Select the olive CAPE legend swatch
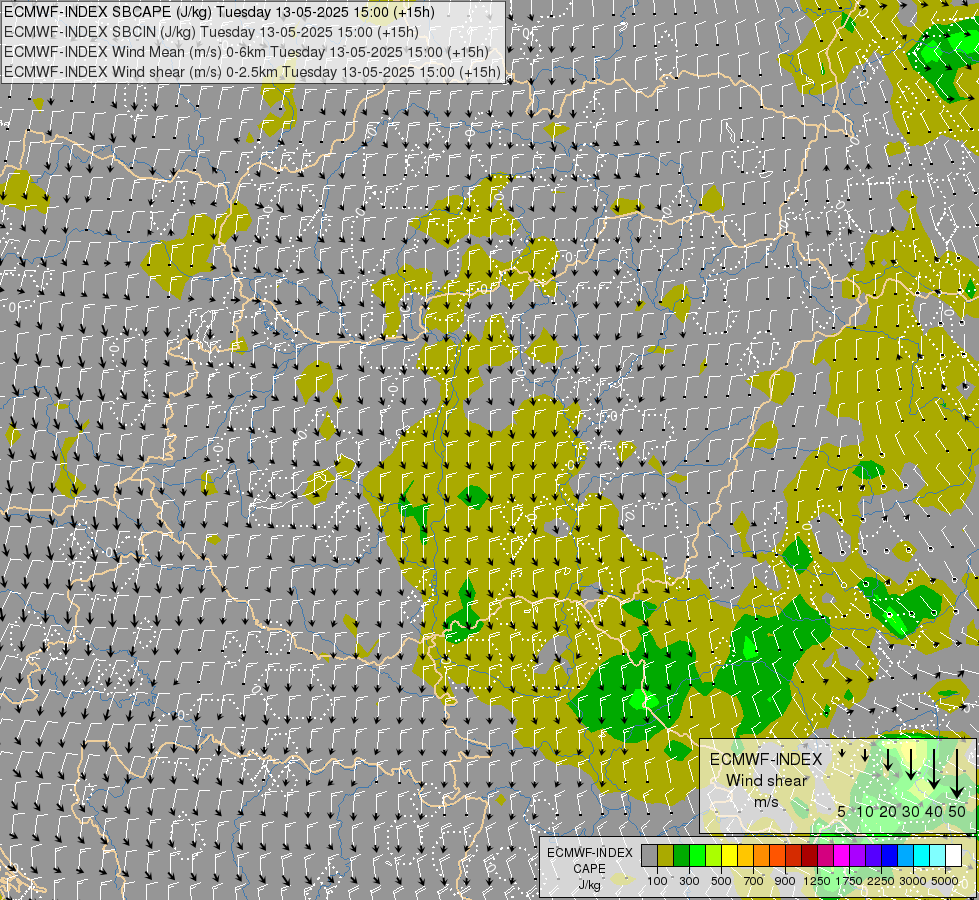Viewport: 979px width, 900px height. tap(666, 855)
